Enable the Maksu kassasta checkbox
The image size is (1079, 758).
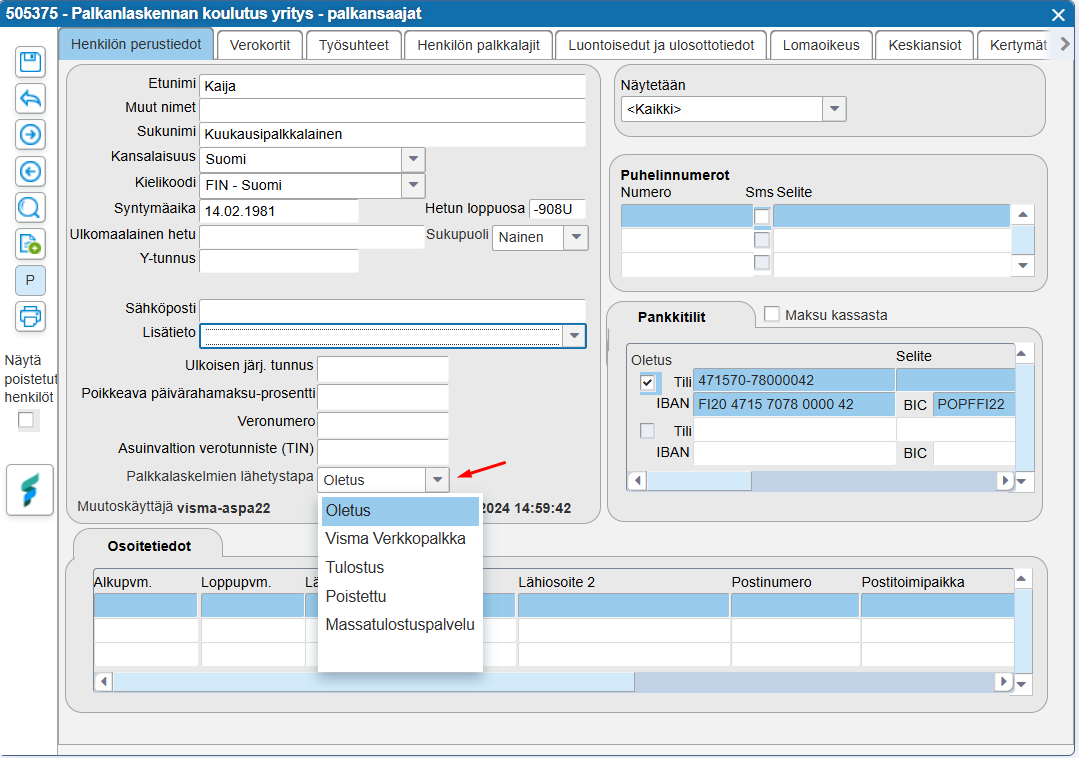tap(772, 315)
